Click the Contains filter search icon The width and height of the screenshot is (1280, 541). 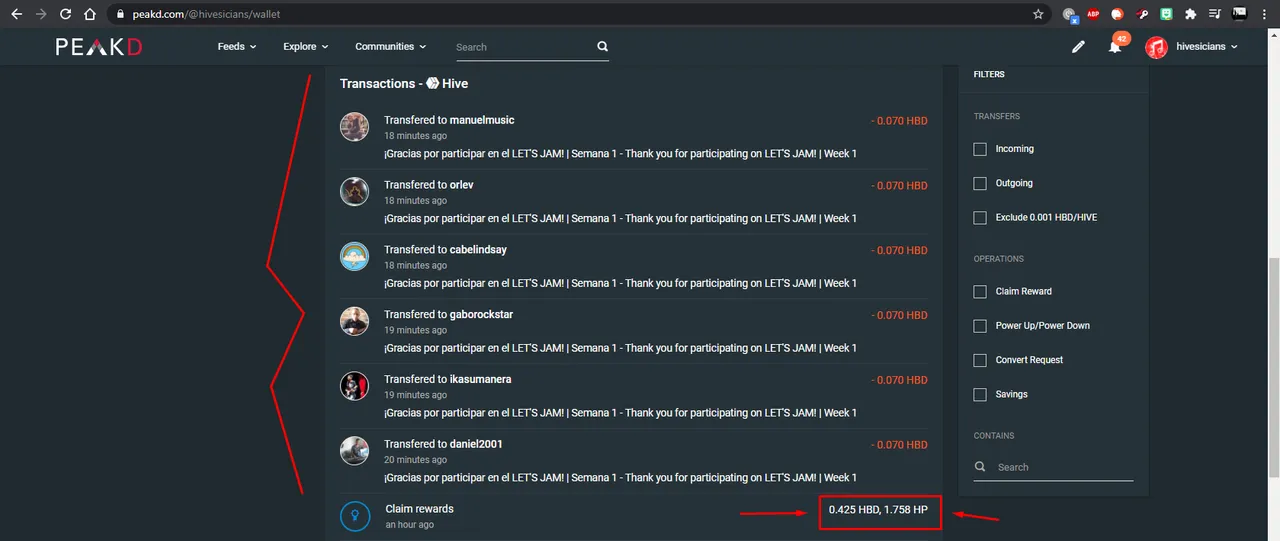coord(980,467)
